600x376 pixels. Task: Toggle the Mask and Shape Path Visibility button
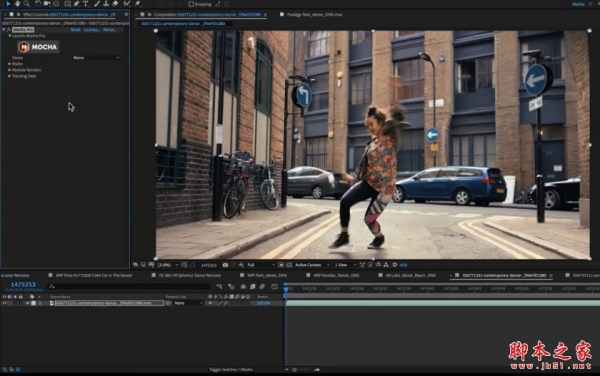point(192,265)
